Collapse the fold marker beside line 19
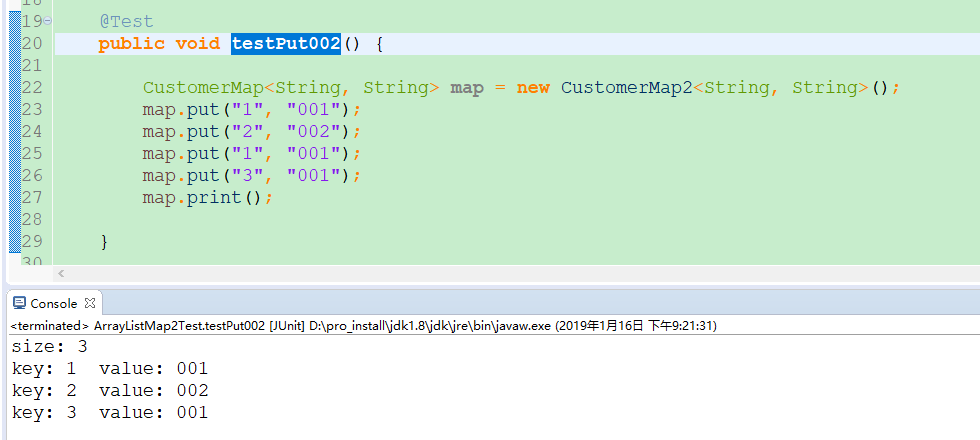Image resolution: width=980 pixels, height=440 pixels. tap(48, 21)
